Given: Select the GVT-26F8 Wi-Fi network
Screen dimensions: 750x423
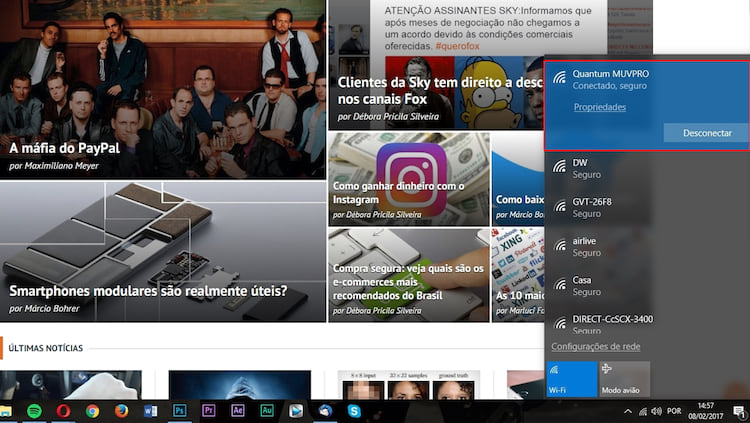Looking at the screenshot, I should [647, 208].
